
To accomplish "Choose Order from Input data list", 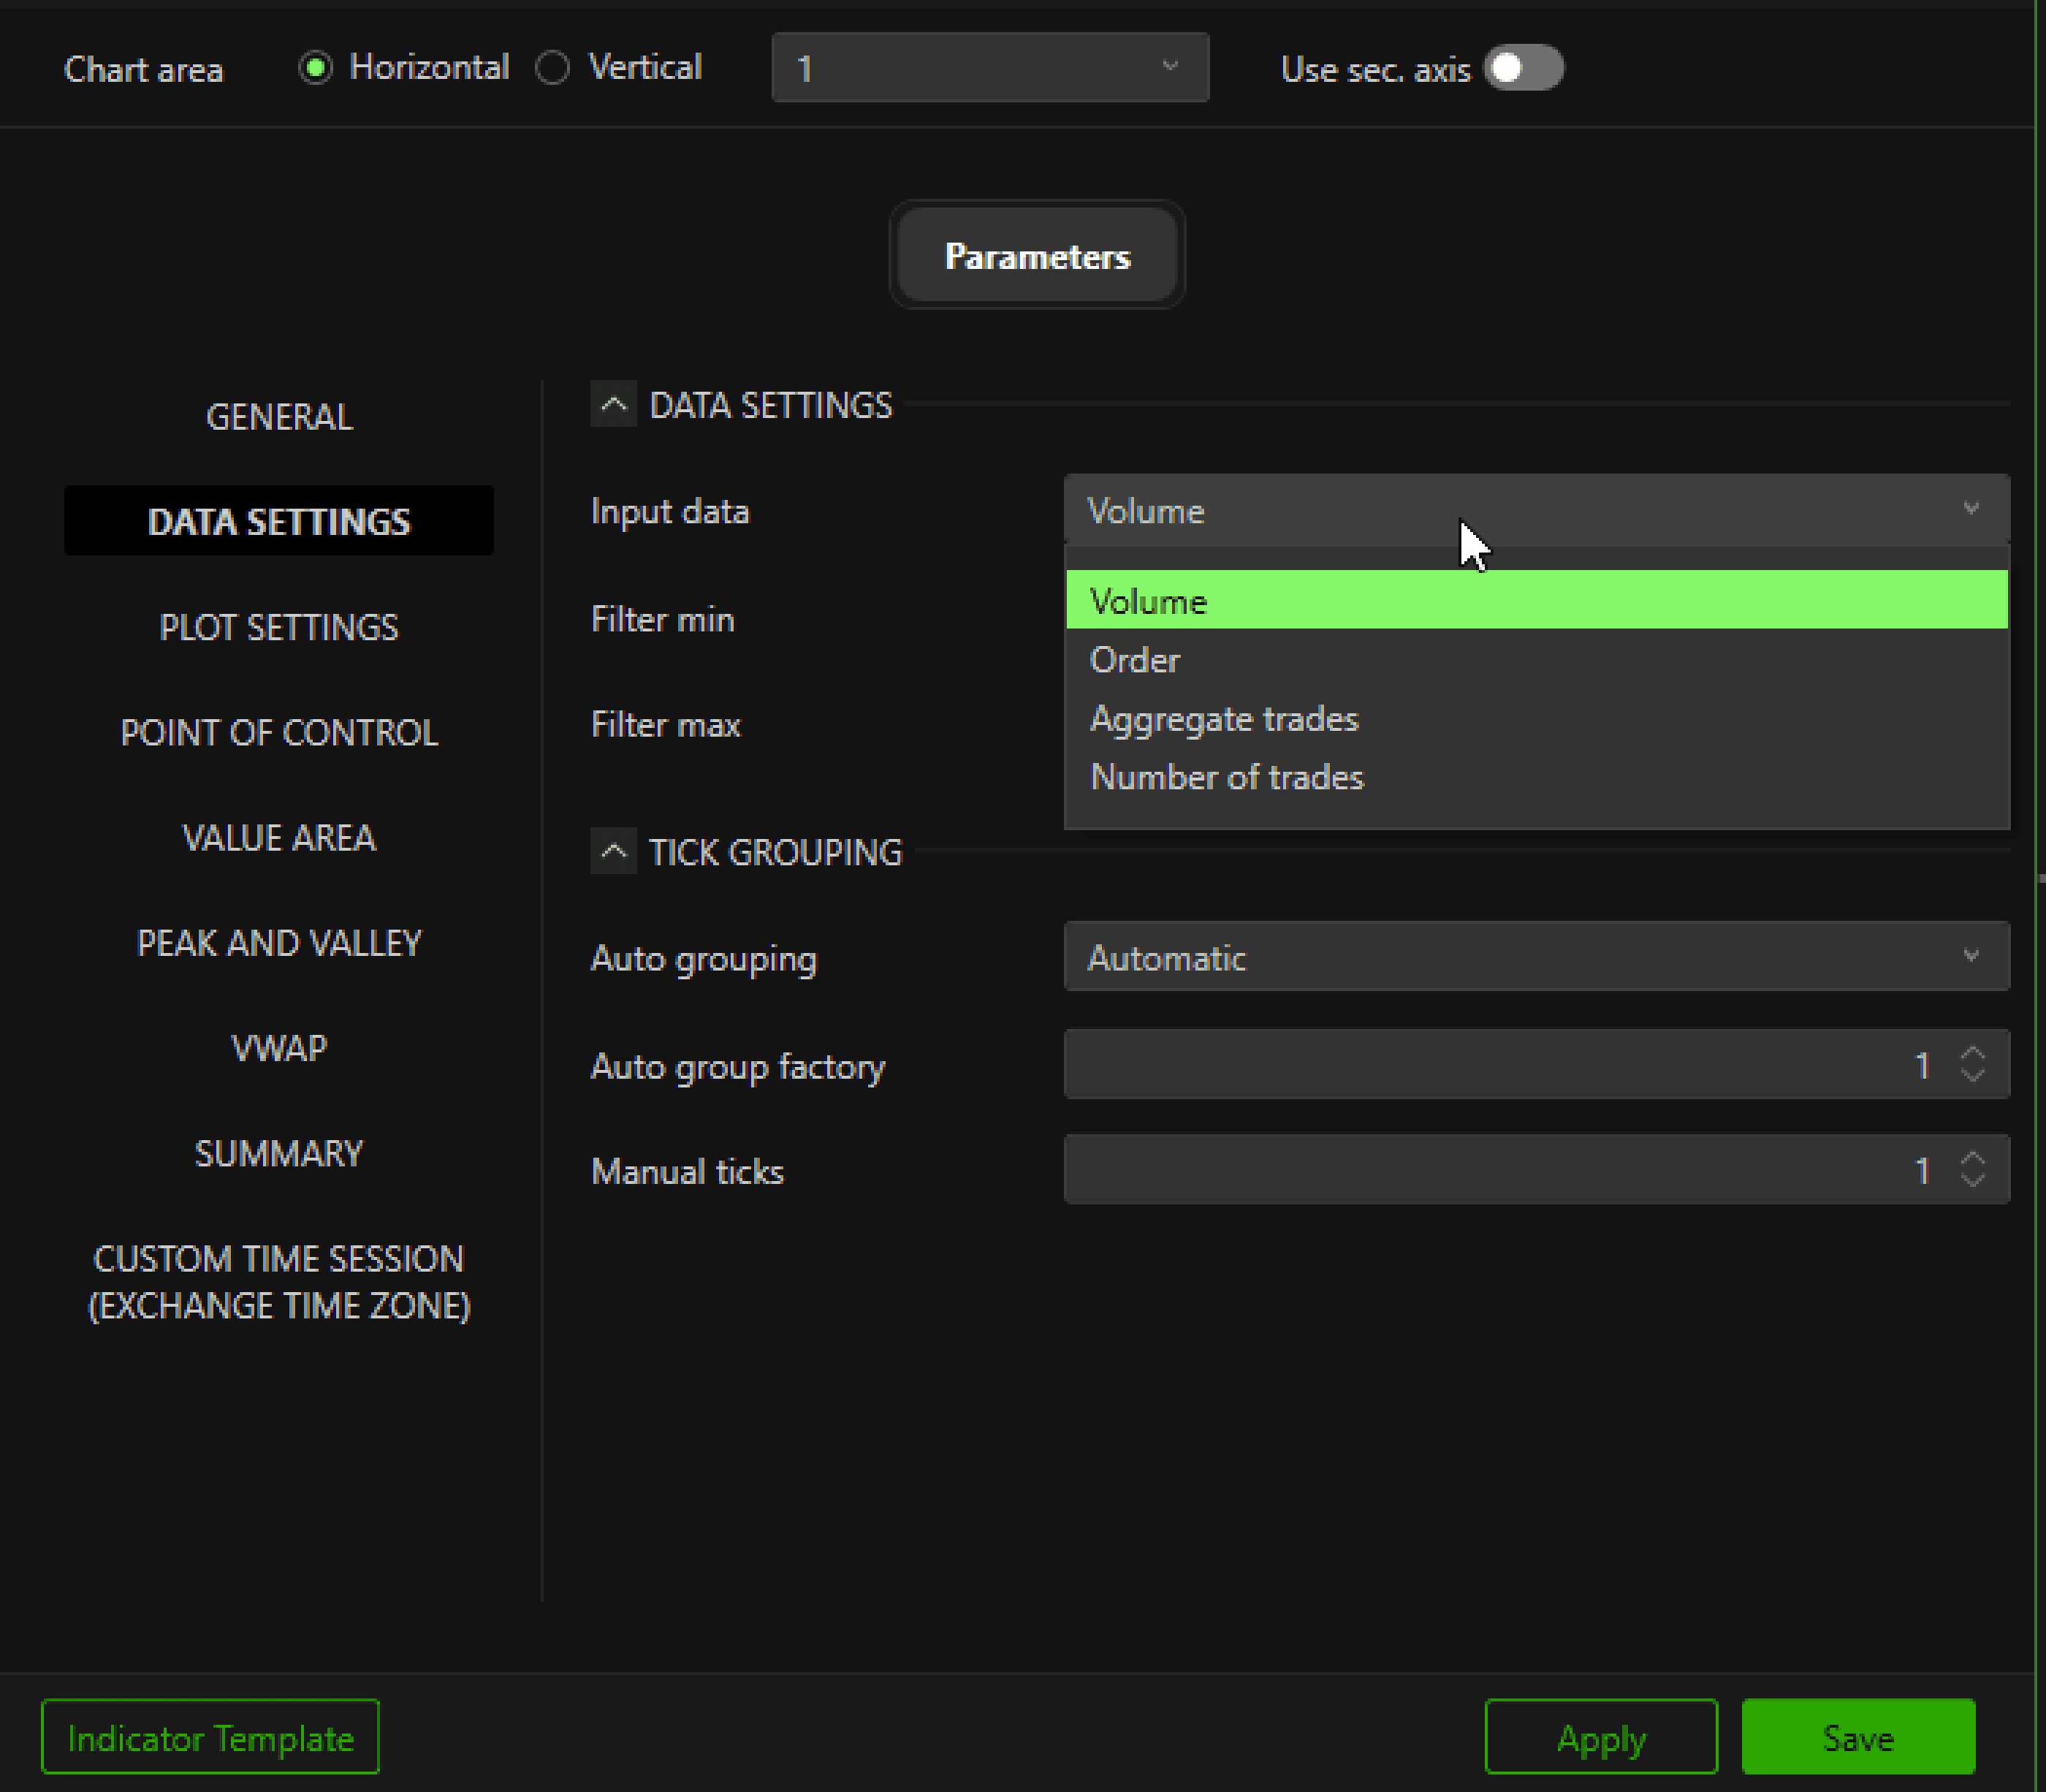I will tap(1135, 660).
